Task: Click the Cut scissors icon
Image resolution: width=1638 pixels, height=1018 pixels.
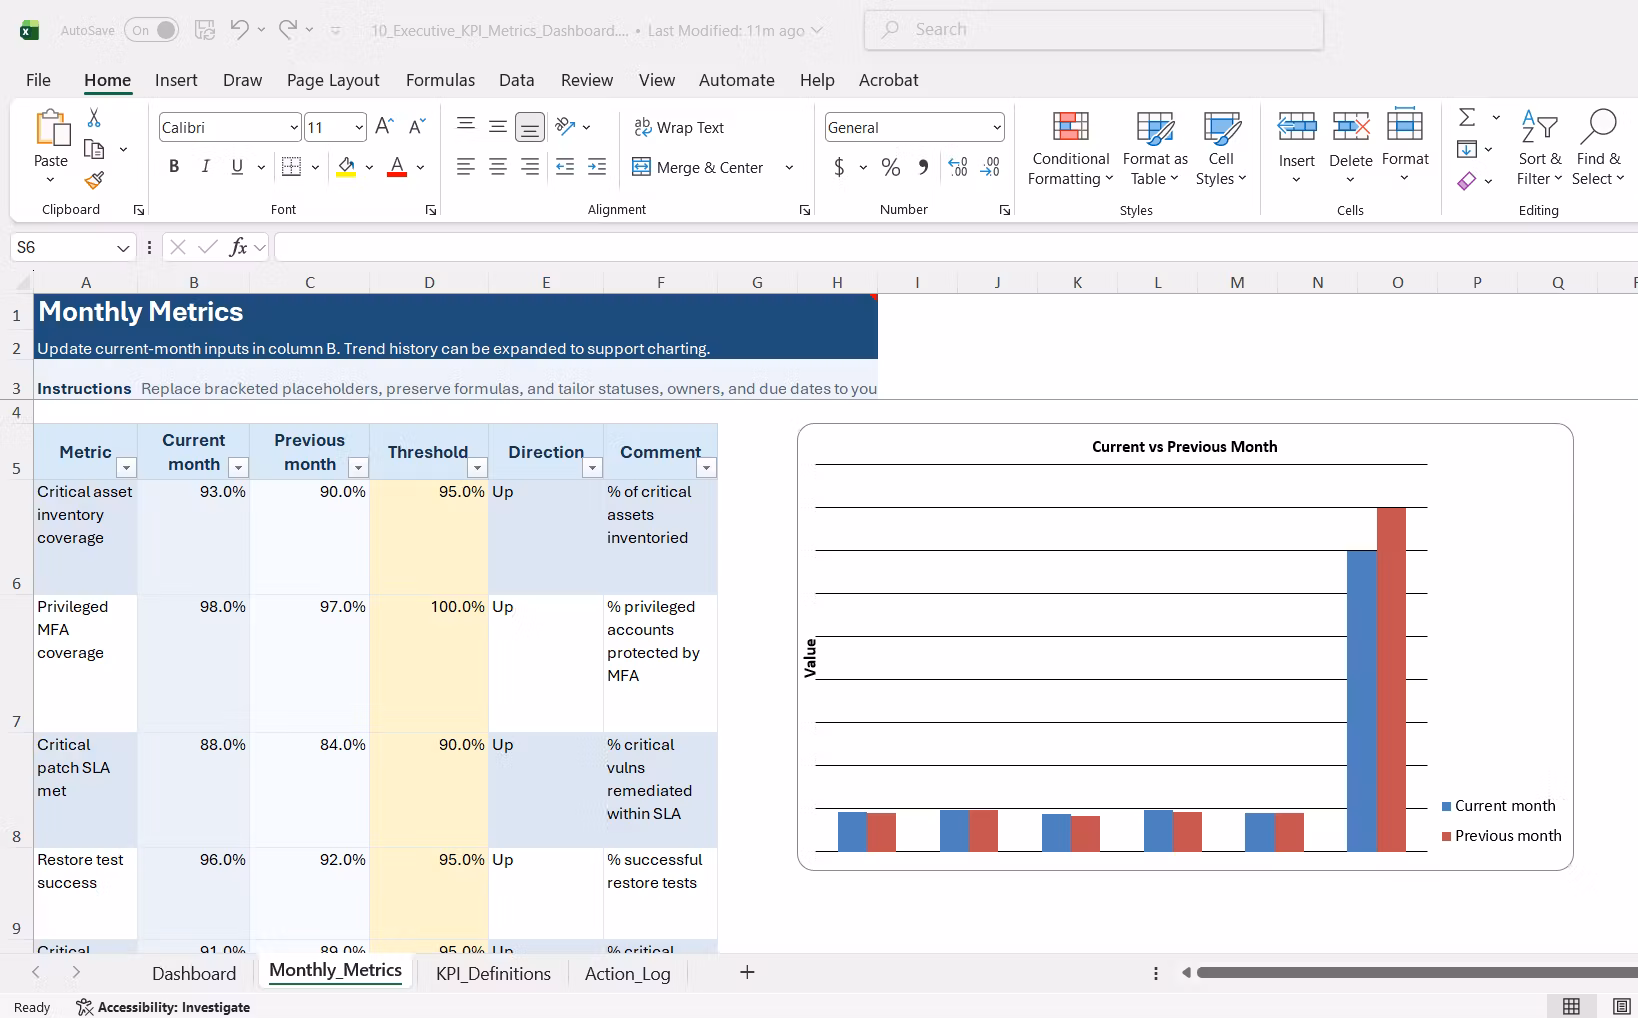Action: coord(94,118)
